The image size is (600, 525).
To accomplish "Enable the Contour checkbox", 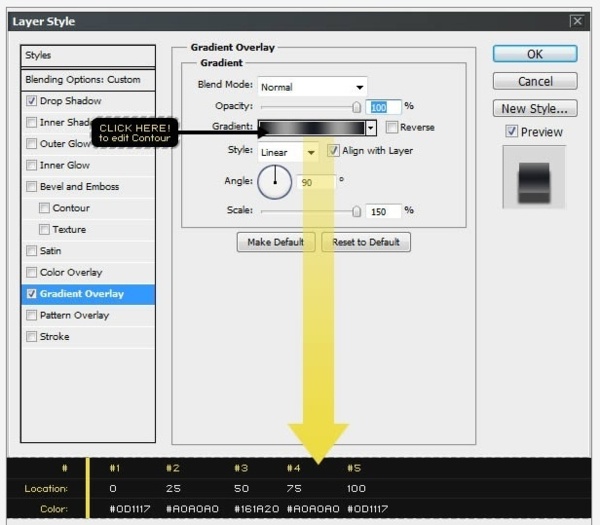I will pyautogui.click(x=44, y=208).
